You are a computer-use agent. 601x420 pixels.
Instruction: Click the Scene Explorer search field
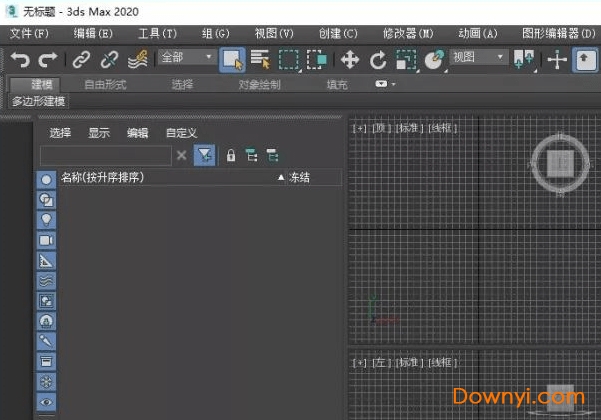[105, 155]
